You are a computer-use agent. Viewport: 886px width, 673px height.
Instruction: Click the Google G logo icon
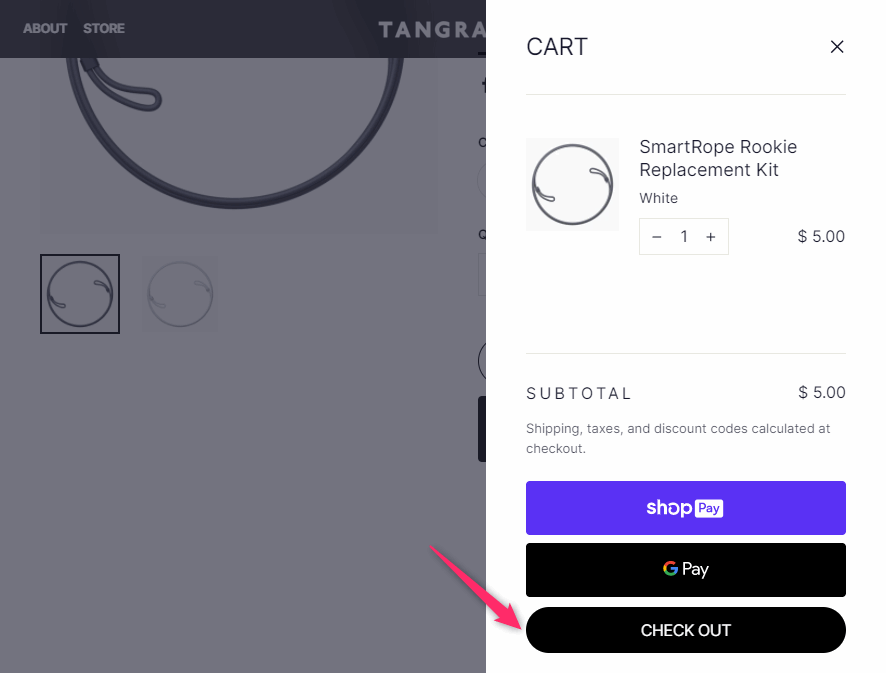click(x=670, y=568)
